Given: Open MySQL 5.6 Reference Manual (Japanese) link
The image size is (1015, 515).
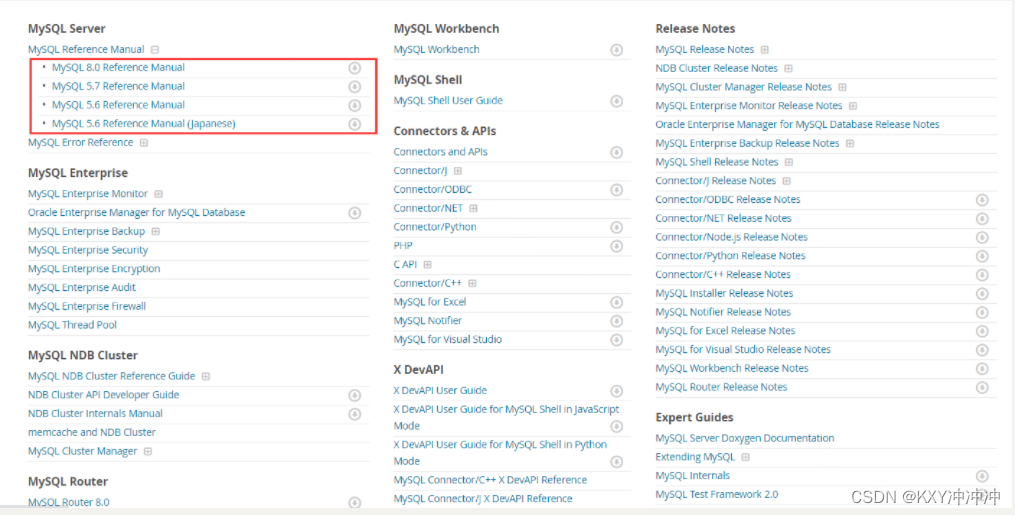Looking at the screenshot, I should click(144, 124).
